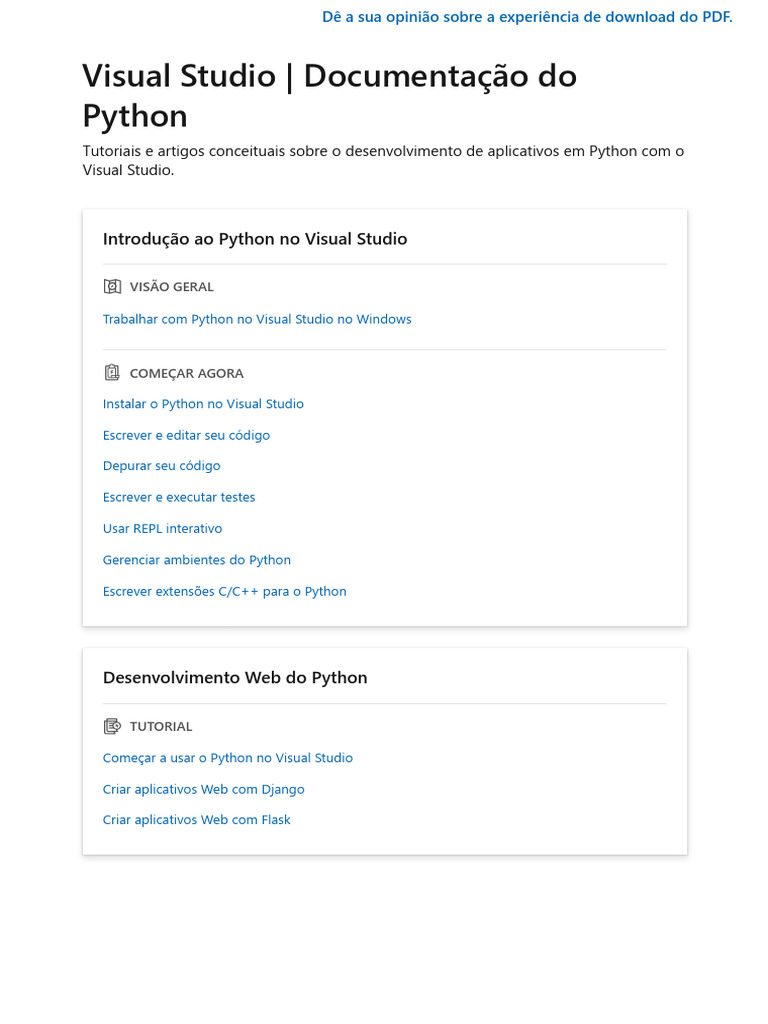Open Trabalhar com Python no Visual Studio no Windows
The image size is (768, 1024).
coord(257,319)
